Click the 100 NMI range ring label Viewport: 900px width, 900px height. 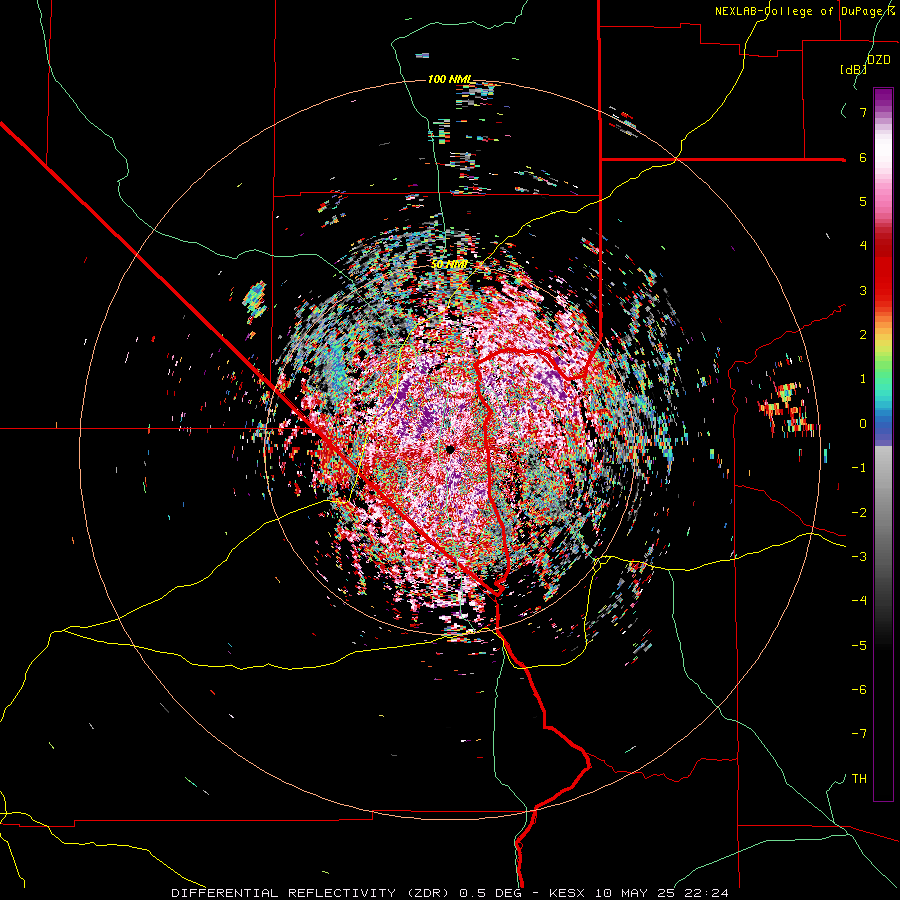(449, 79)
